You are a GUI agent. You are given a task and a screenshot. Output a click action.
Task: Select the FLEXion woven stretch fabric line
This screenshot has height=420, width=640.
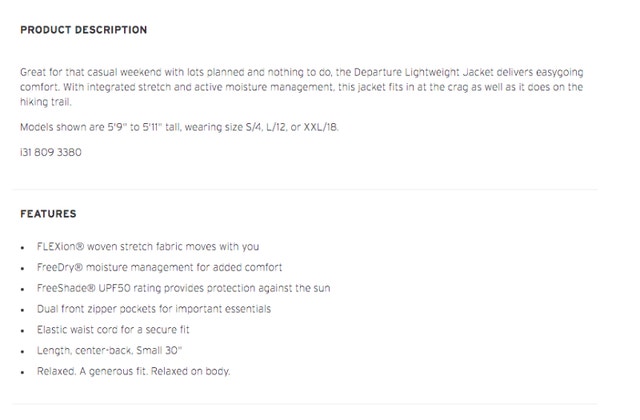(148, 247)
